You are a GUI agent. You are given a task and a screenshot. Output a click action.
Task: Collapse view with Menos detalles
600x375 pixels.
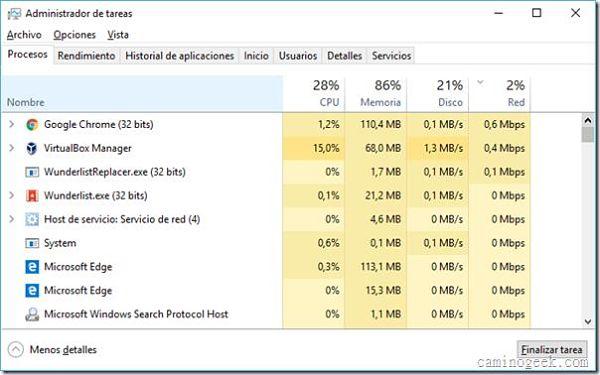click(52, 350)
